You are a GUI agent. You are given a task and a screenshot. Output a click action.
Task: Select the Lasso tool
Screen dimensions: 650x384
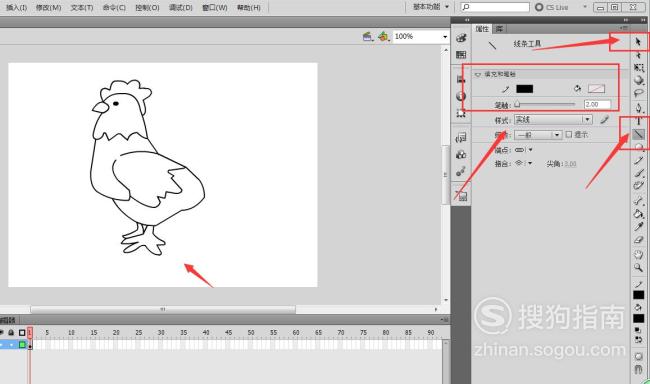(638, 93)
